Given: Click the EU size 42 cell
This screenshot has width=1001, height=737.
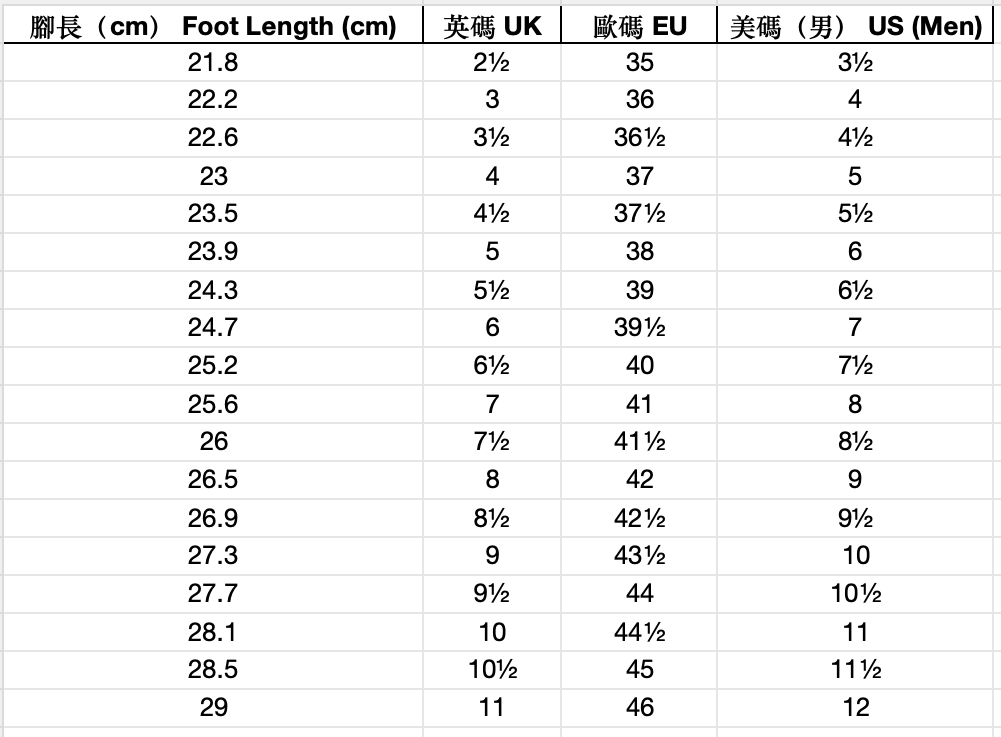Looking at the screenshot, I should coord(639,479).
